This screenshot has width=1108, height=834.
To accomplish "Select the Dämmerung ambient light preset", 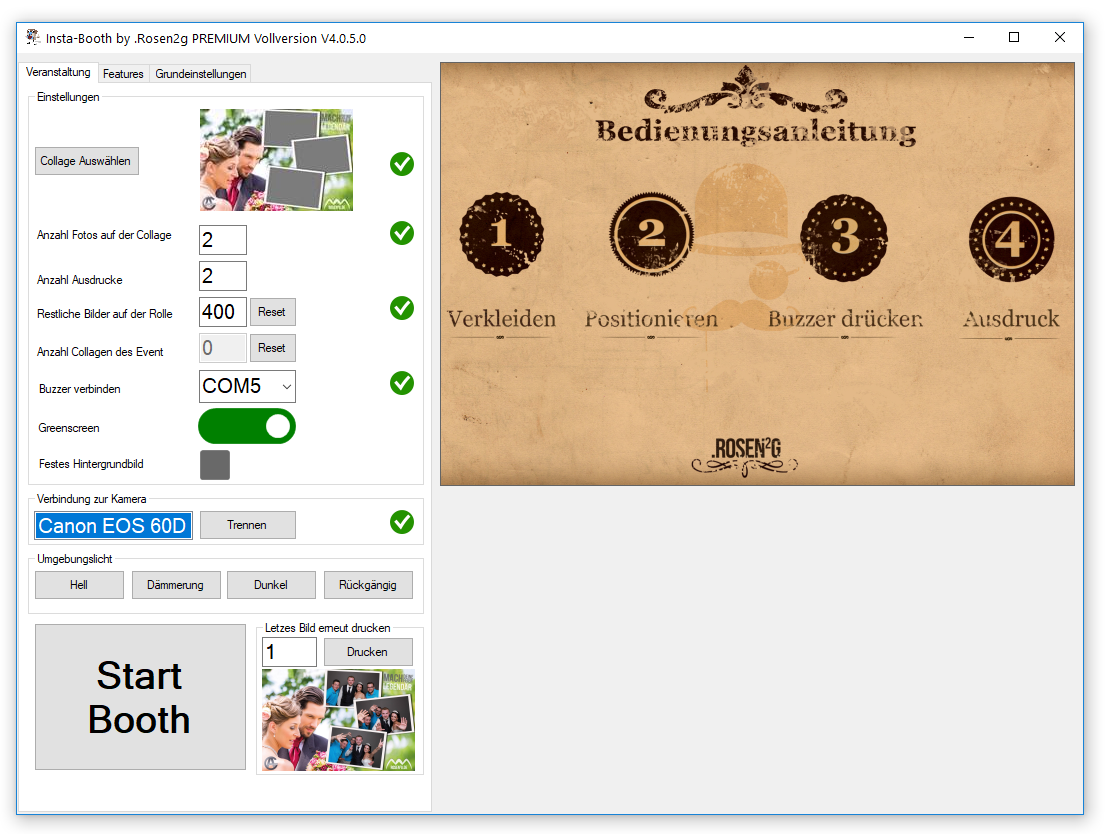I will point(176,585).
